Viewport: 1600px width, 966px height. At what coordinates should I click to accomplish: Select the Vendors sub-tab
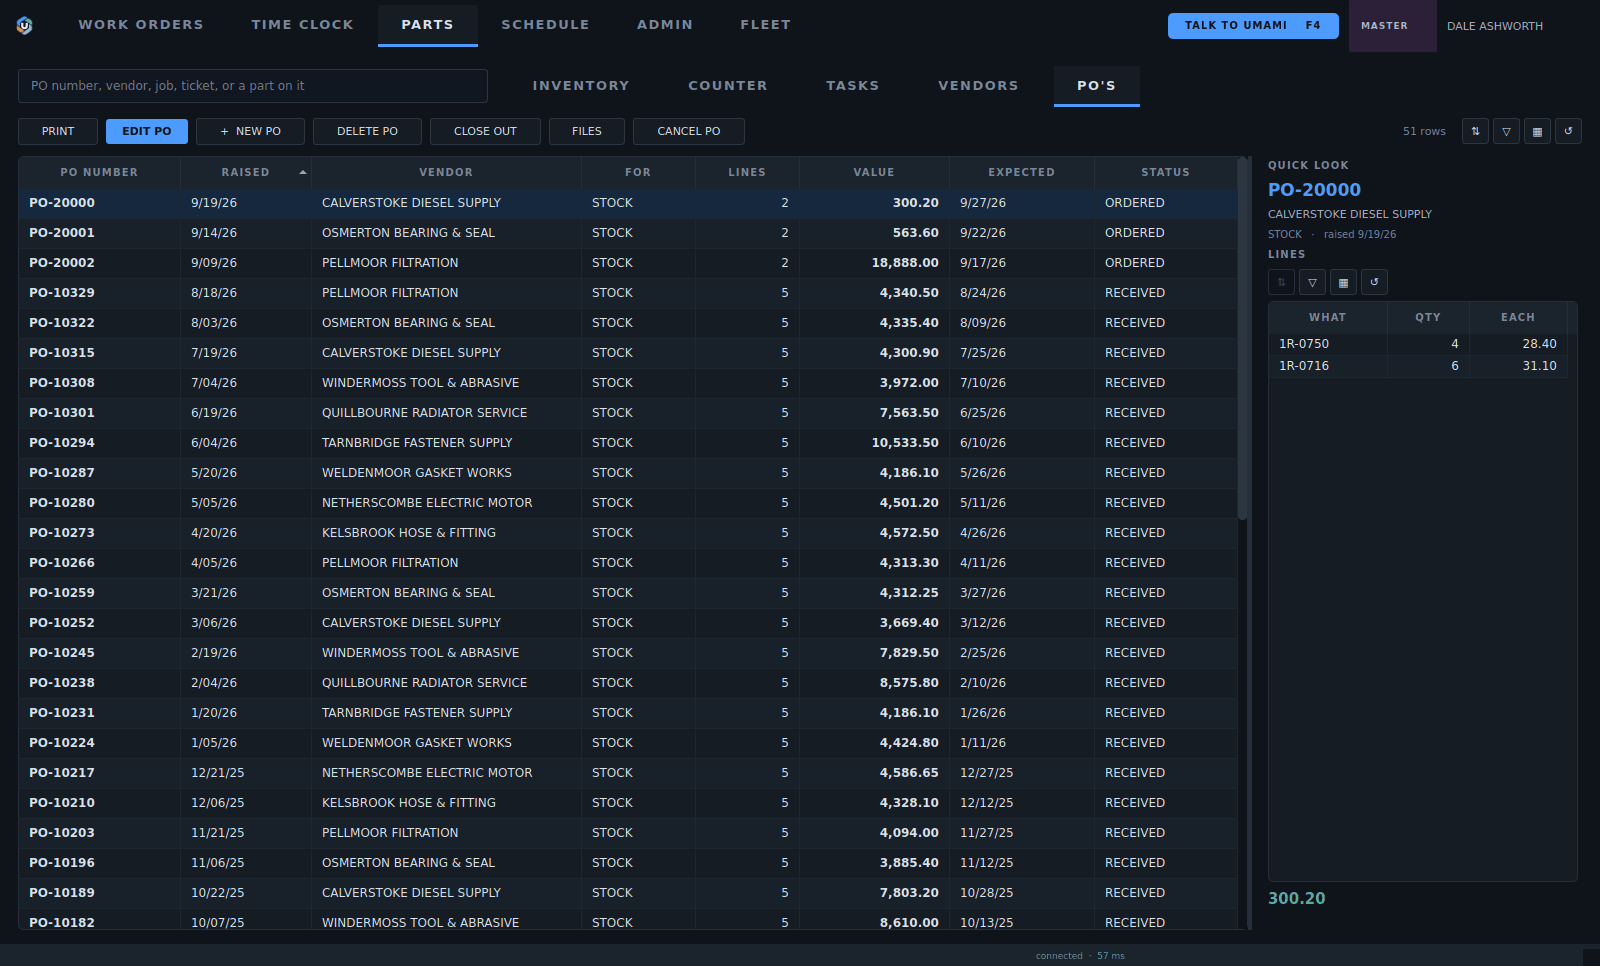click(978, 86)
